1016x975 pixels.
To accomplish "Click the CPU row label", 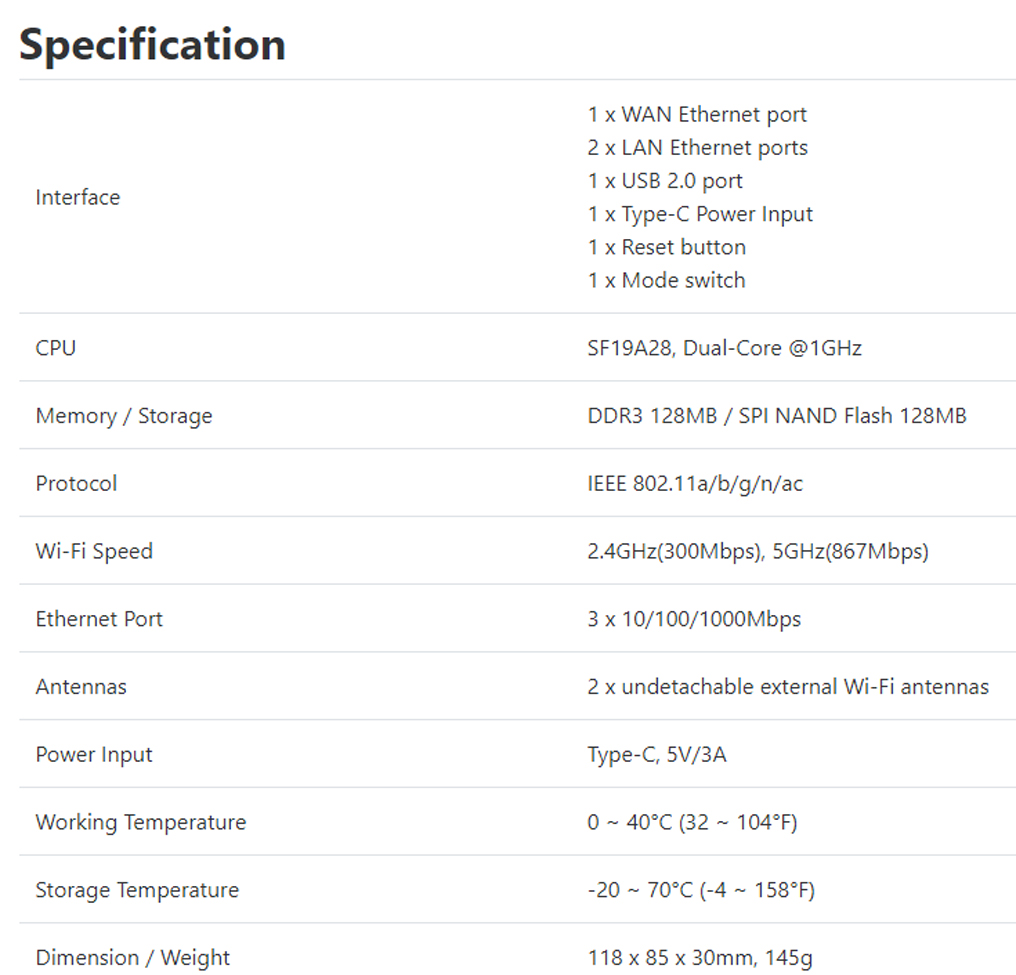I will pyautogui.click(x=56, y=348).
